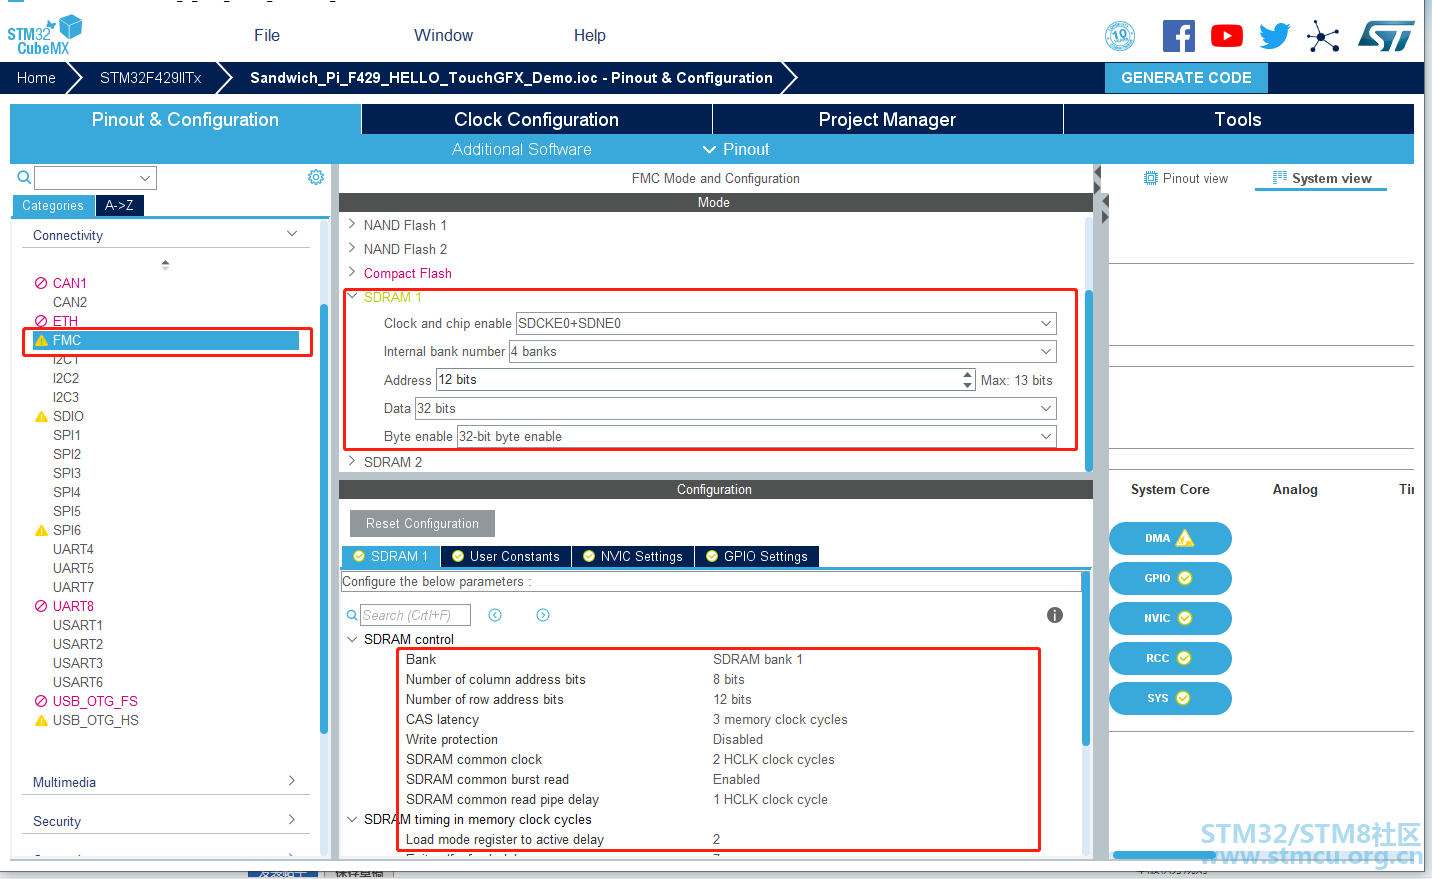This screenshot has height=879, width=1432.
Task: Collapse the SDRAM timing parameter group
Action: click(352, 819)
